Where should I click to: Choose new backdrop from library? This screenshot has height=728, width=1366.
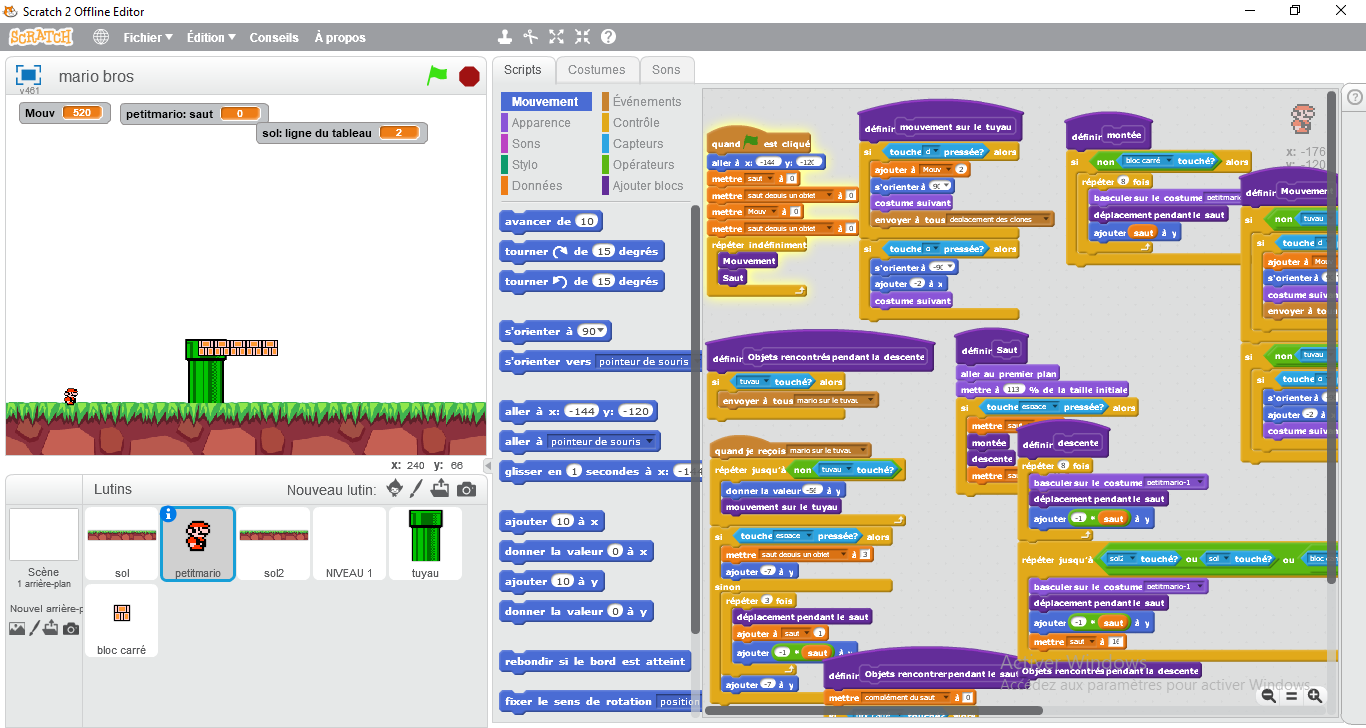[17, 629]
